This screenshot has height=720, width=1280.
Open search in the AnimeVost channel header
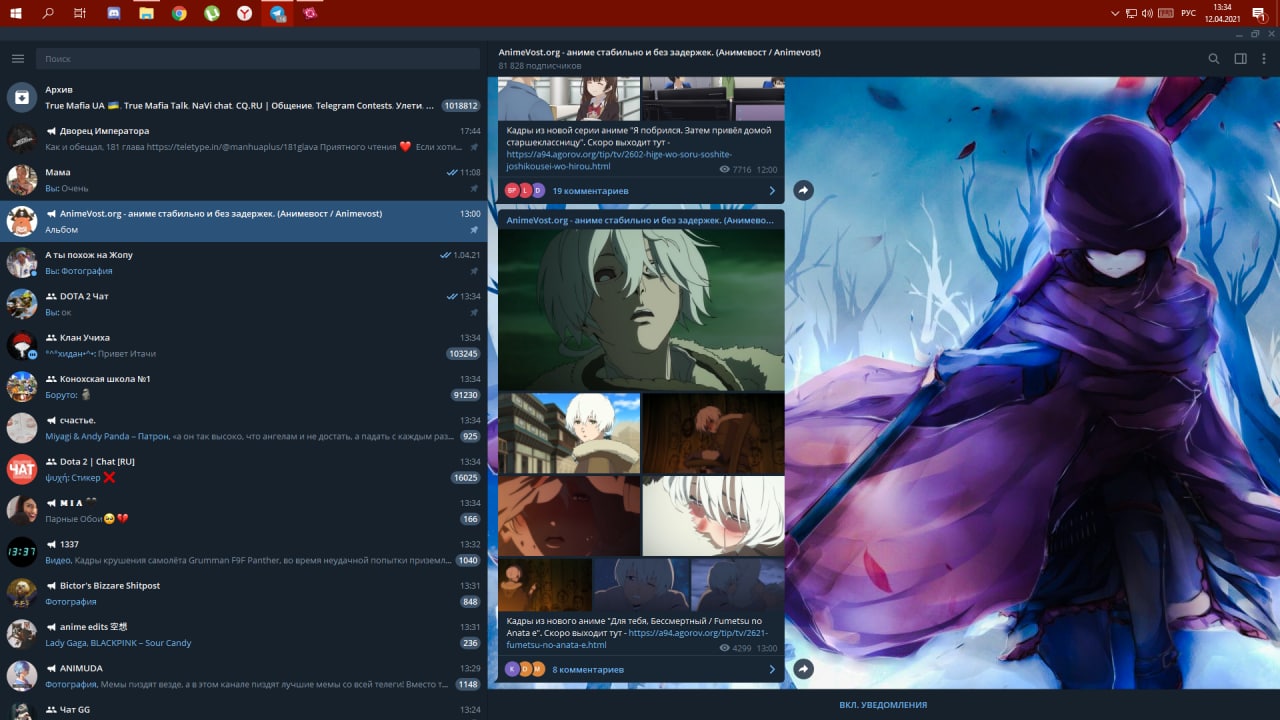pos(1214,59)
